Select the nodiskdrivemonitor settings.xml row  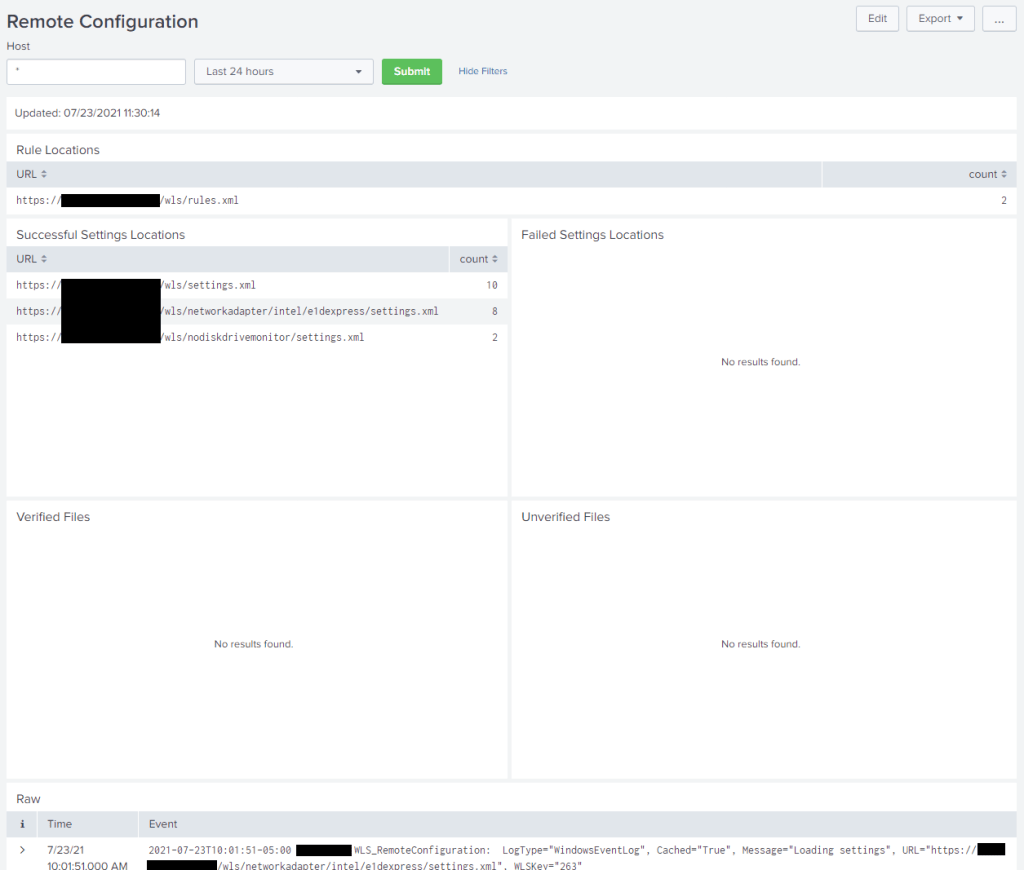click(262, 338)
